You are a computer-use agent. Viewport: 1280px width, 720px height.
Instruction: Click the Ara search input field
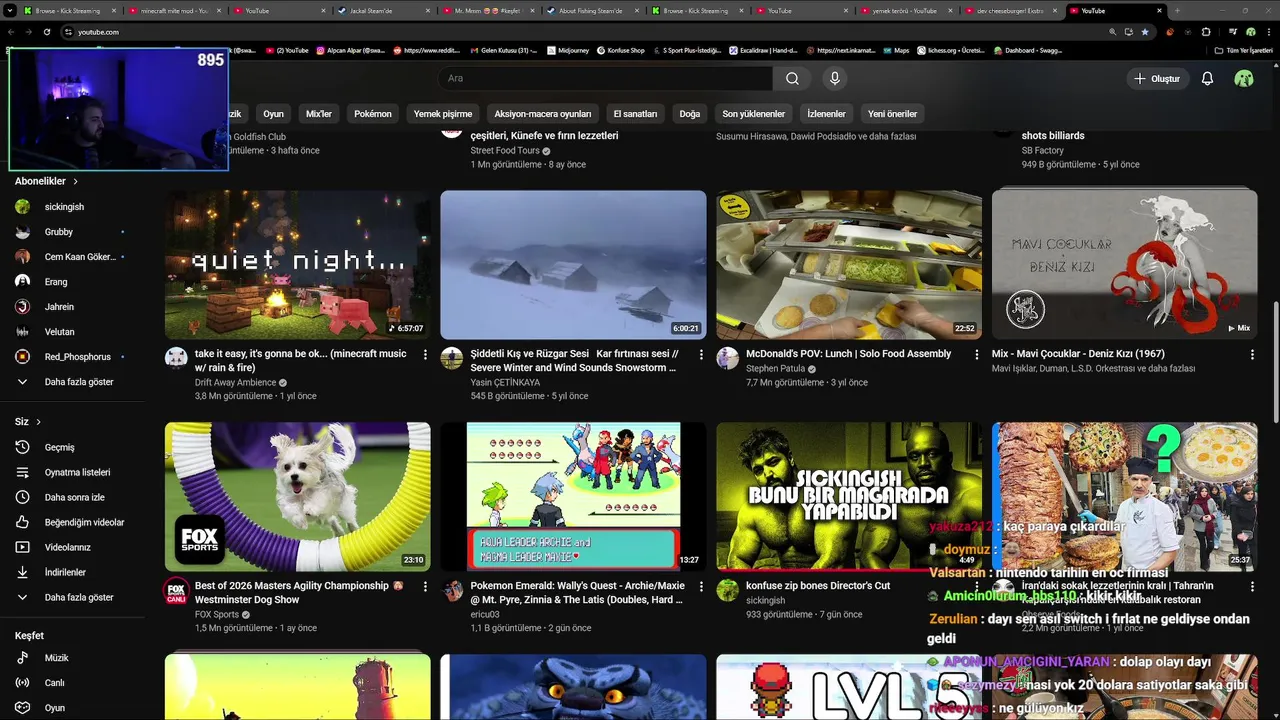(604, 78)
